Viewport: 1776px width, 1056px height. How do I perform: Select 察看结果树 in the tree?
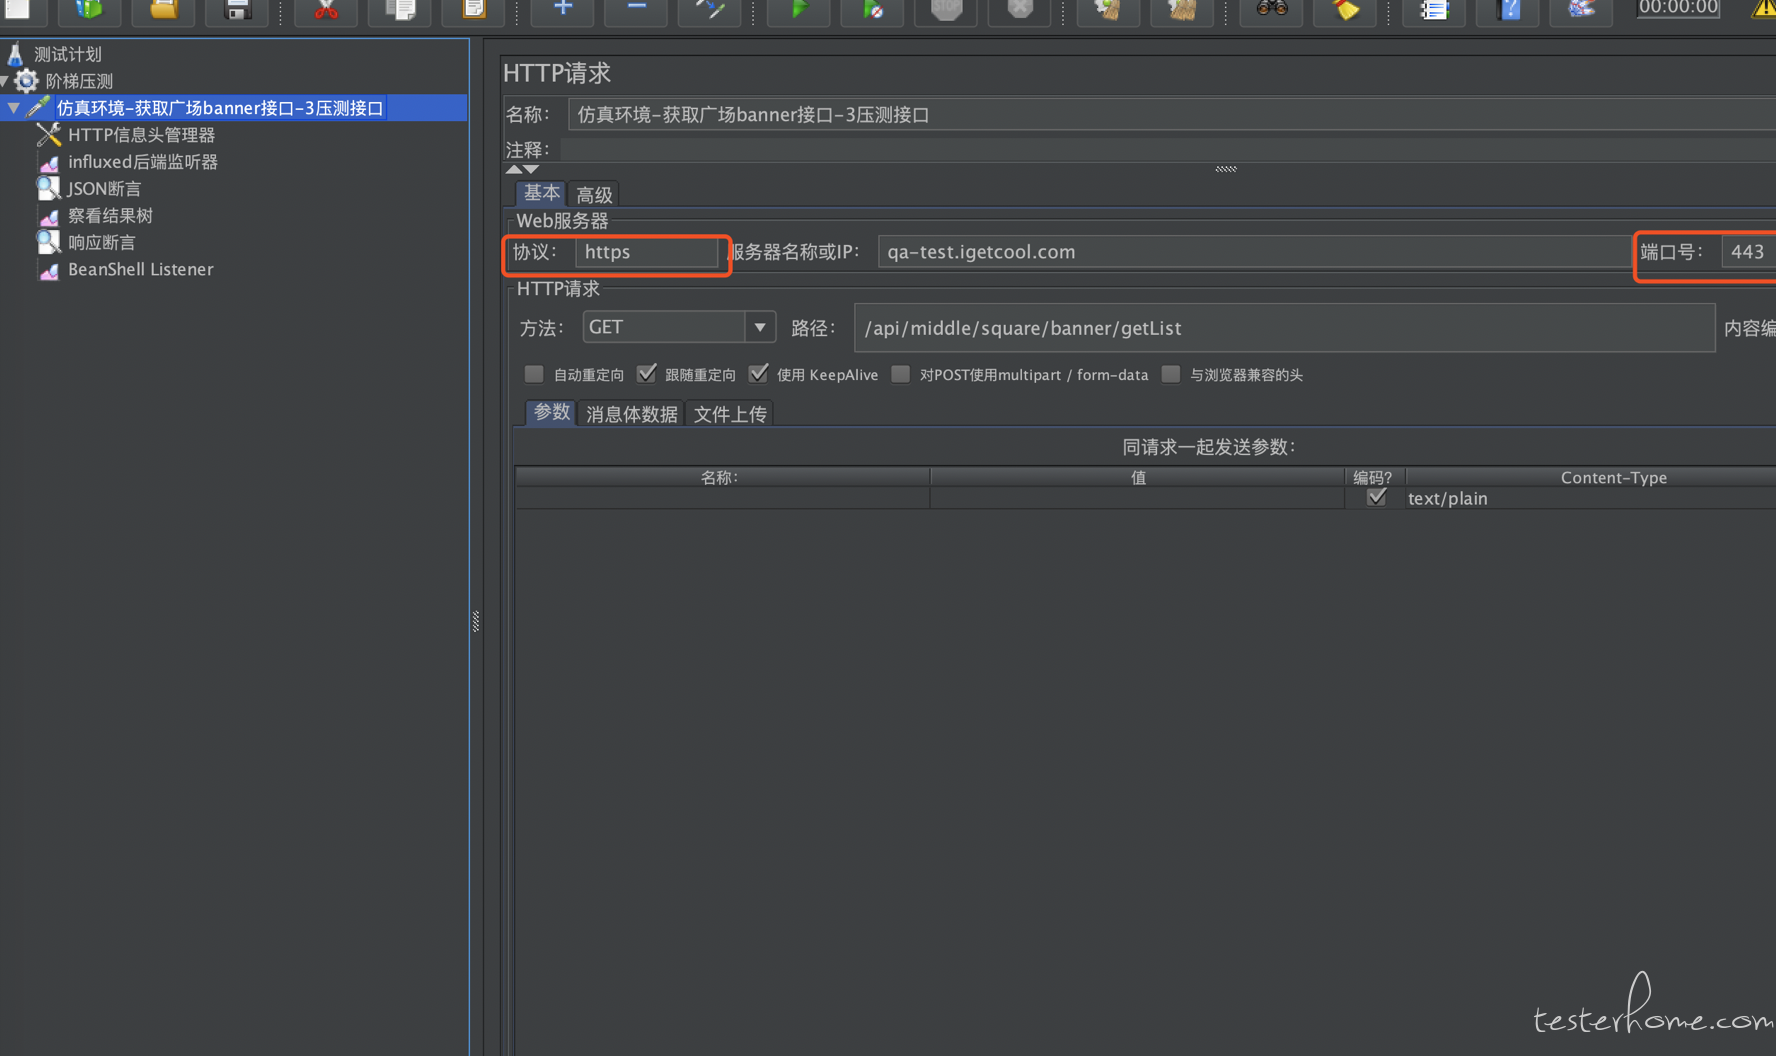point(110,216)
